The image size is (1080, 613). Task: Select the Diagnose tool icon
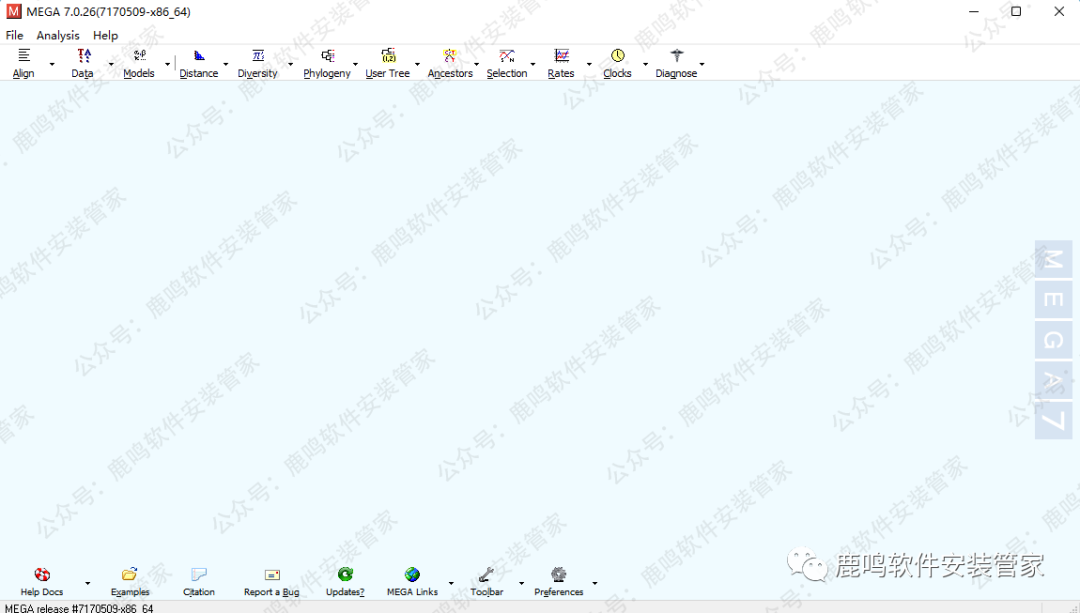click(676, 62)
